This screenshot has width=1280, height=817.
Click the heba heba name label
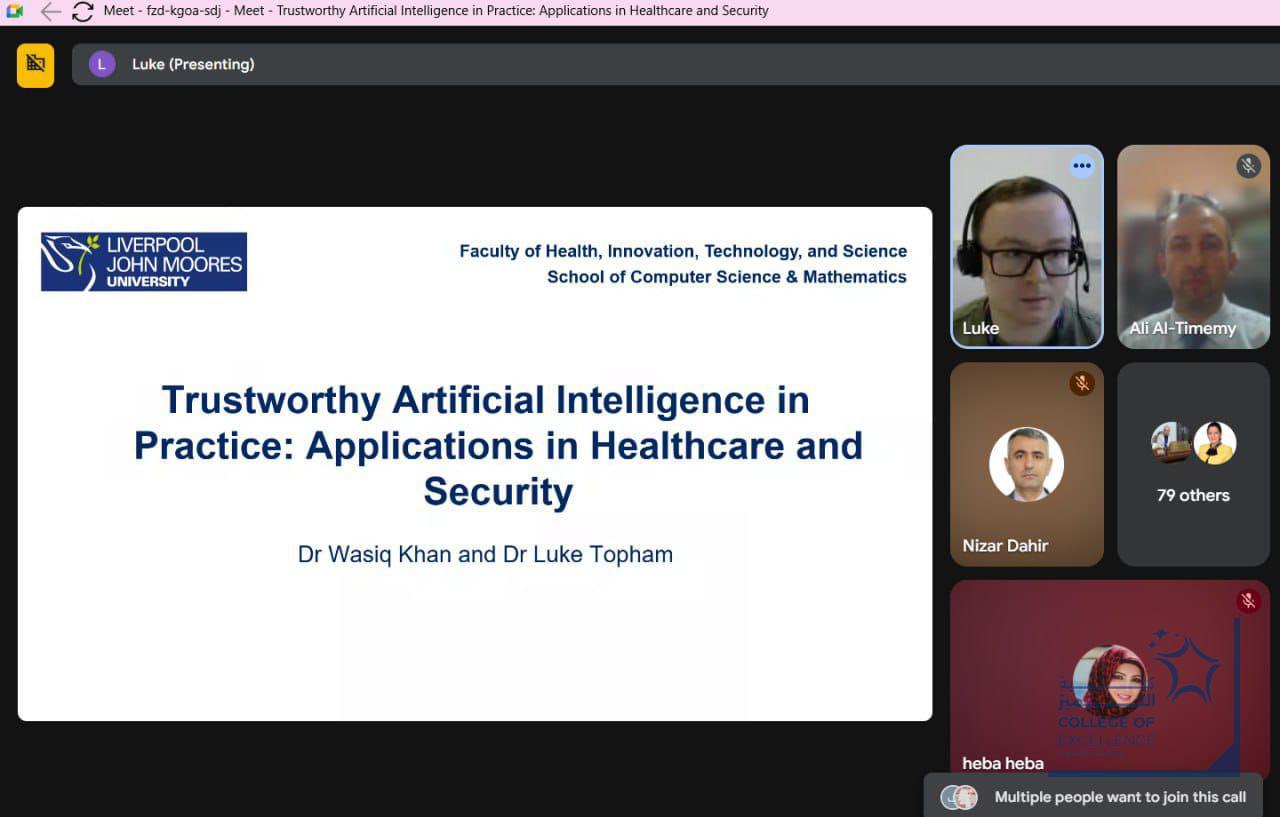[x=1003, y=763]
